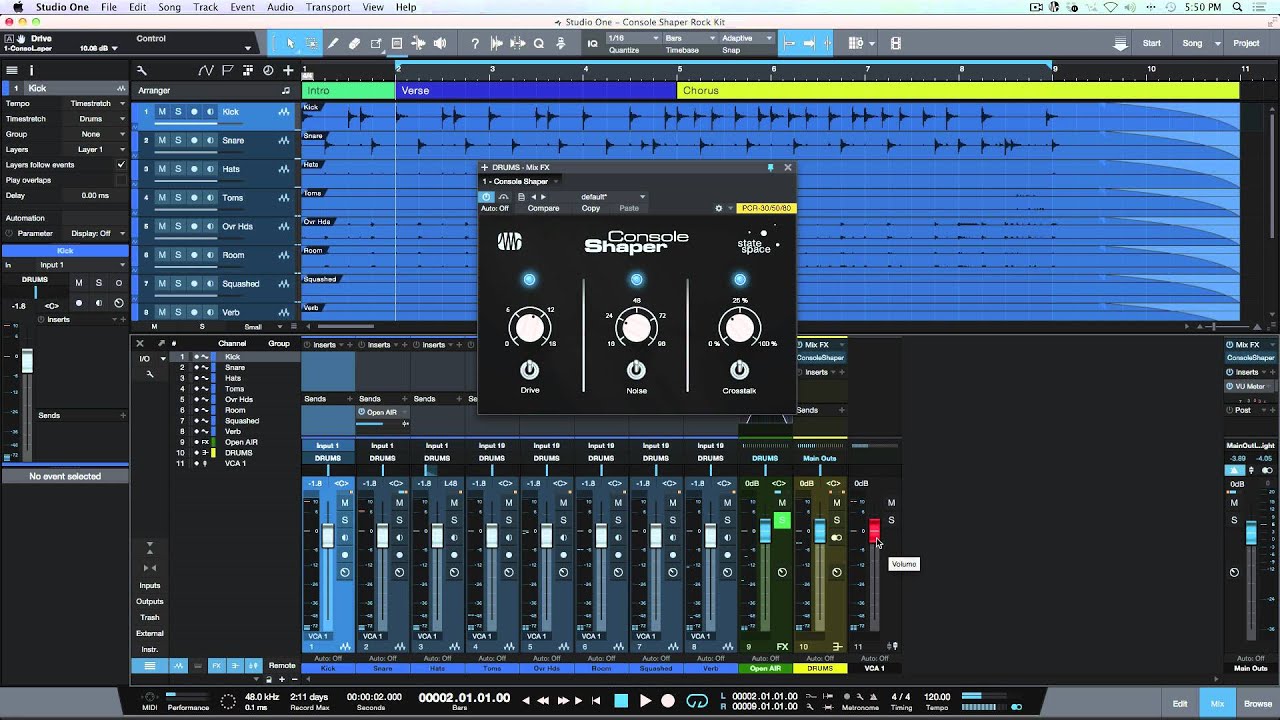Mute the Kick track
Screen dimensions: 1280x720
click(162, 112)
